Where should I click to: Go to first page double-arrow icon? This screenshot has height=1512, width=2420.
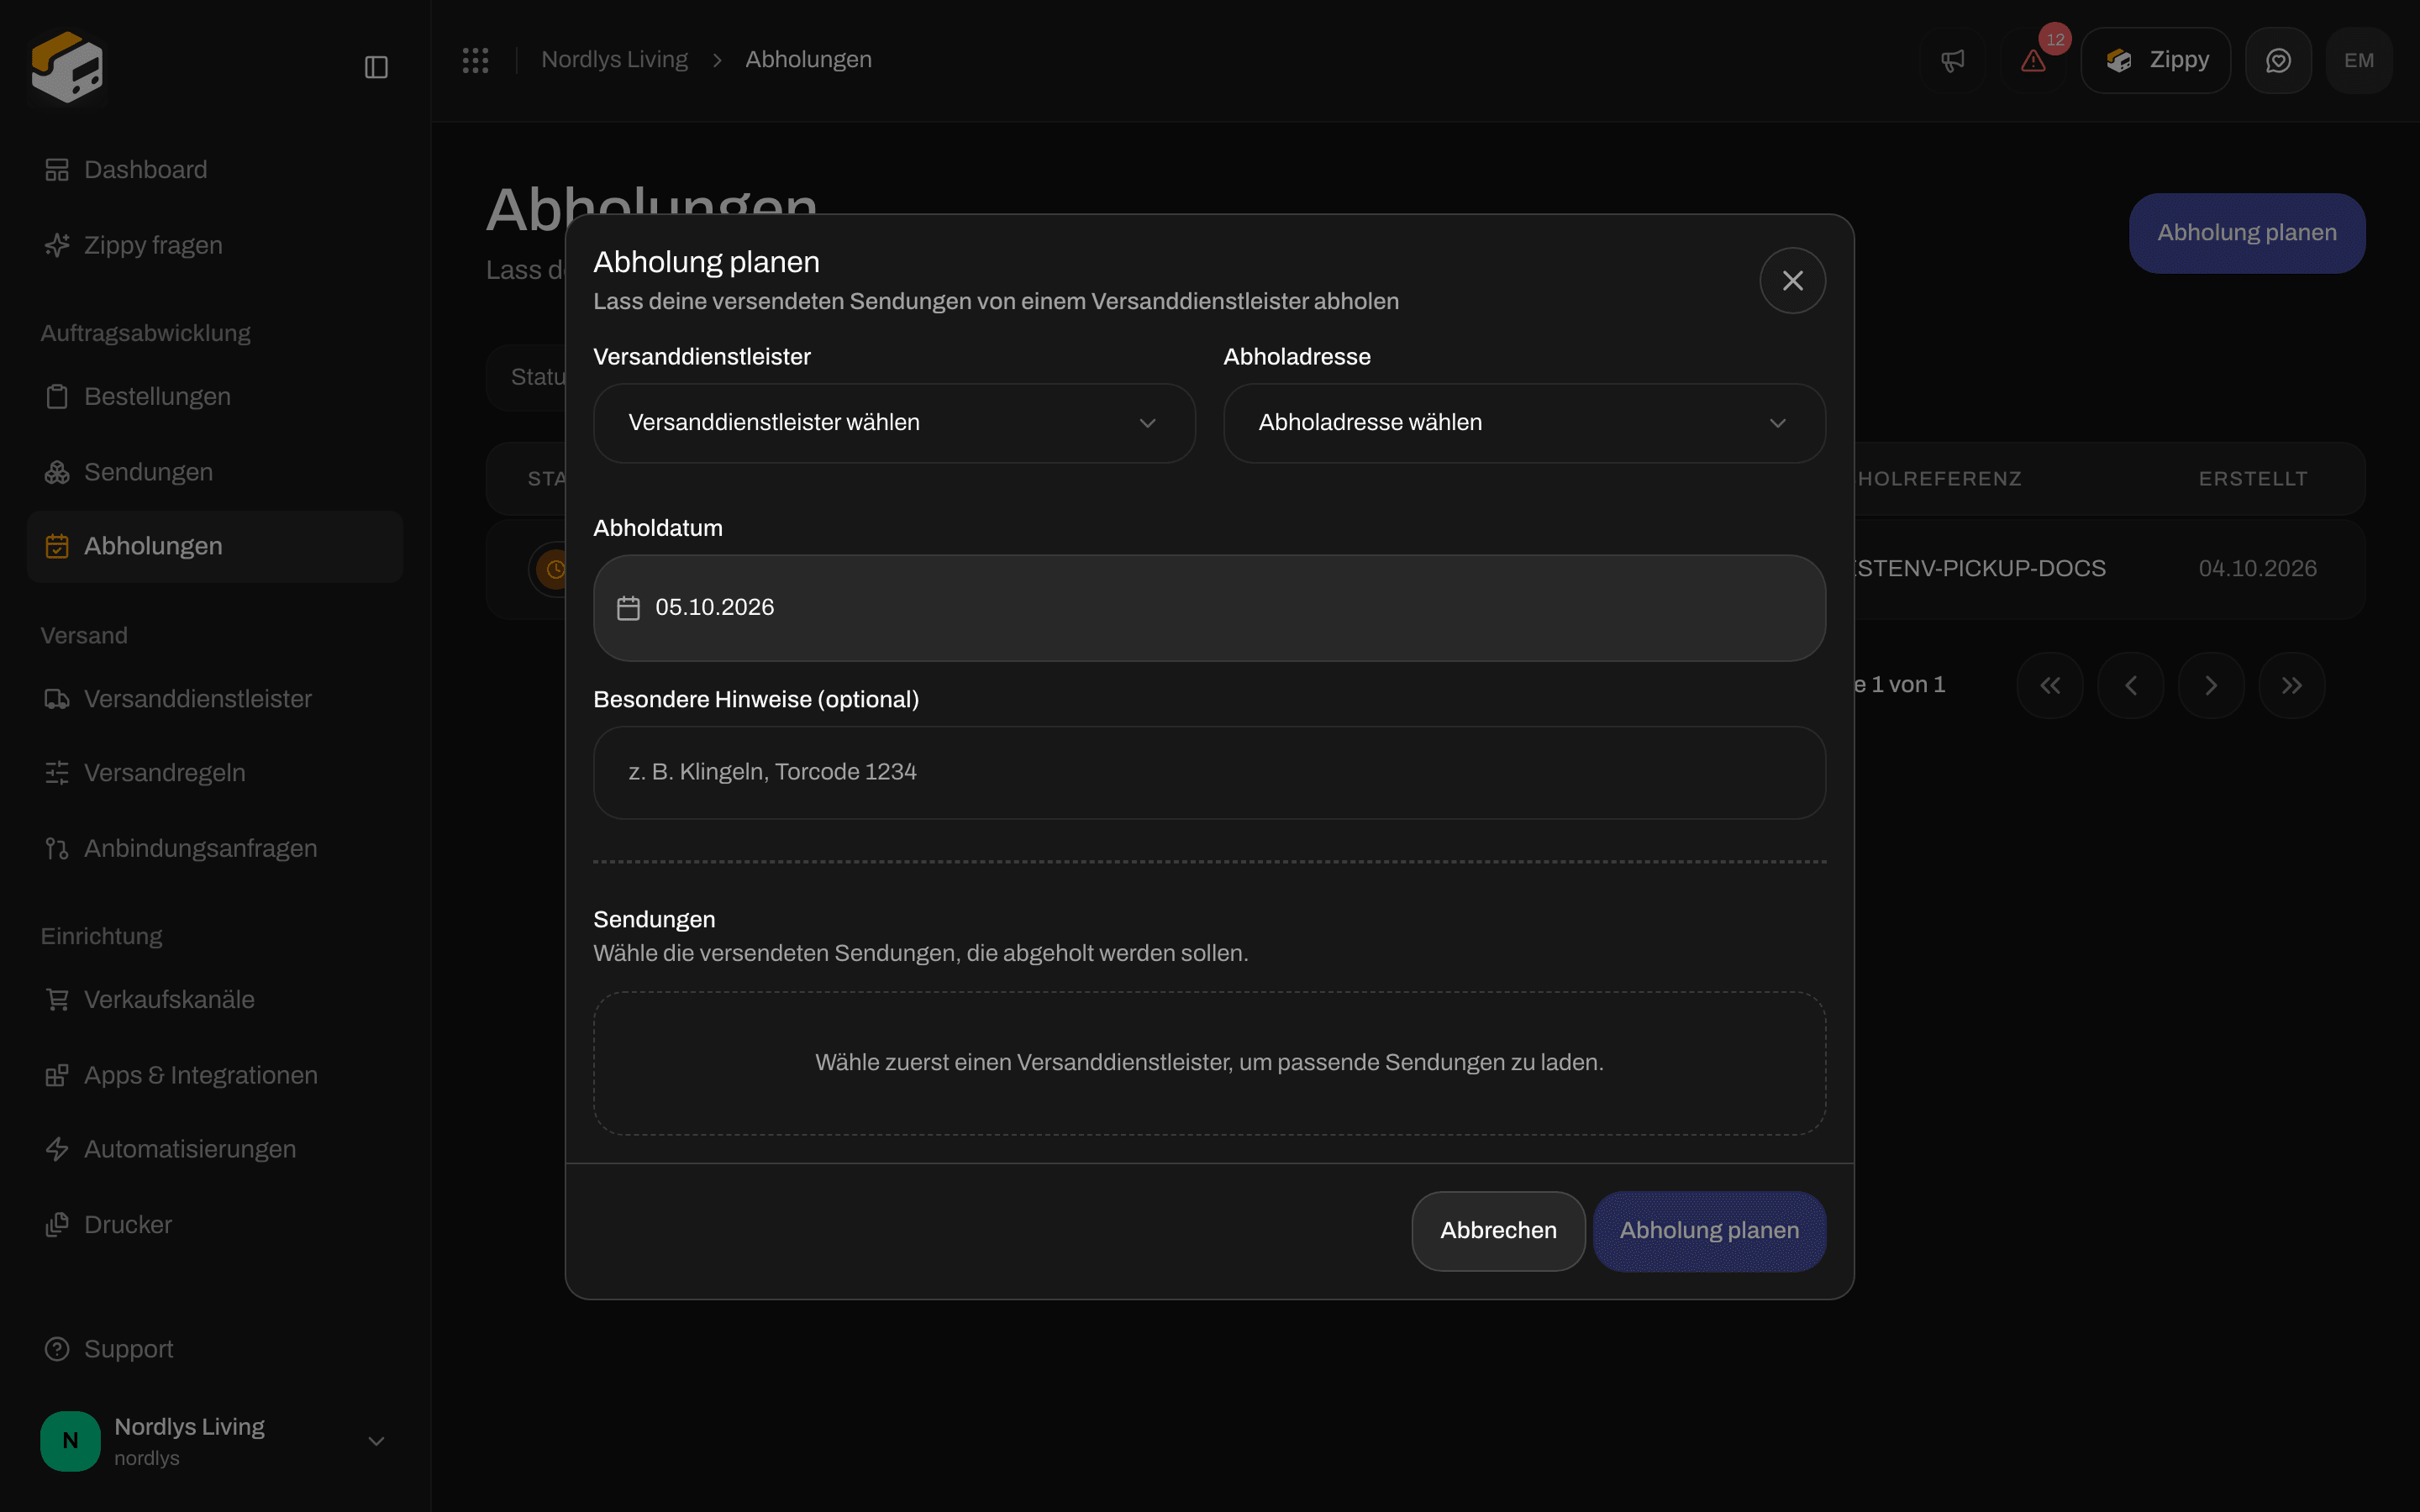pos(2050,685)
